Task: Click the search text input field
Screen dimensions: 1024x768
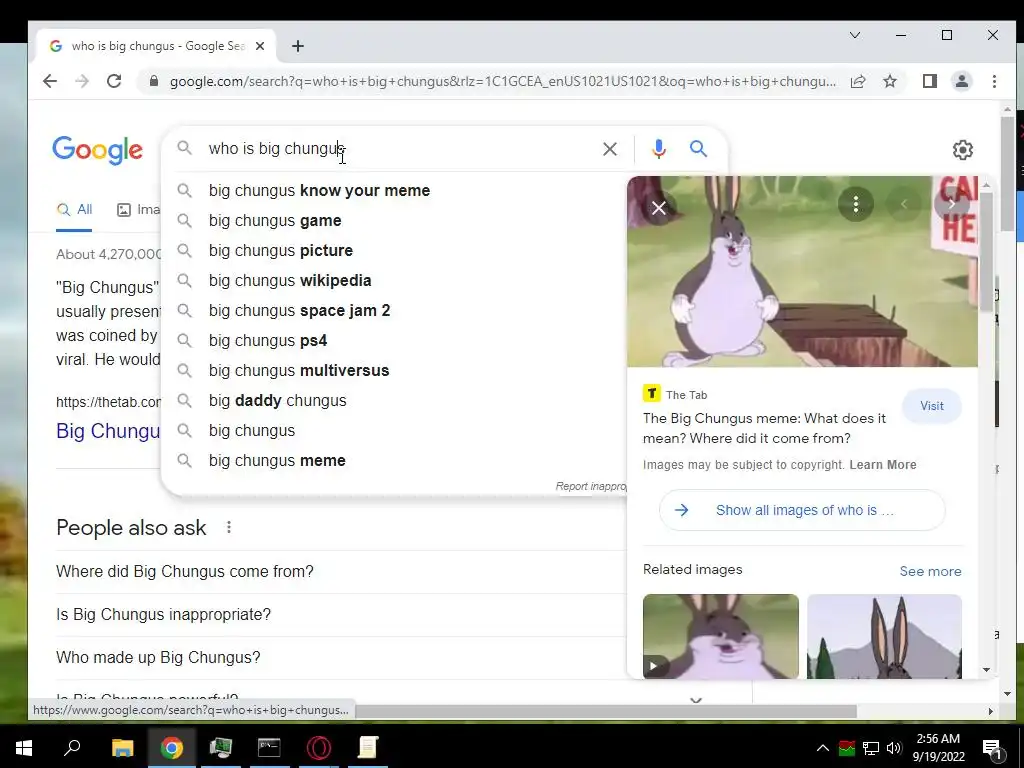Action: [397, 149]
